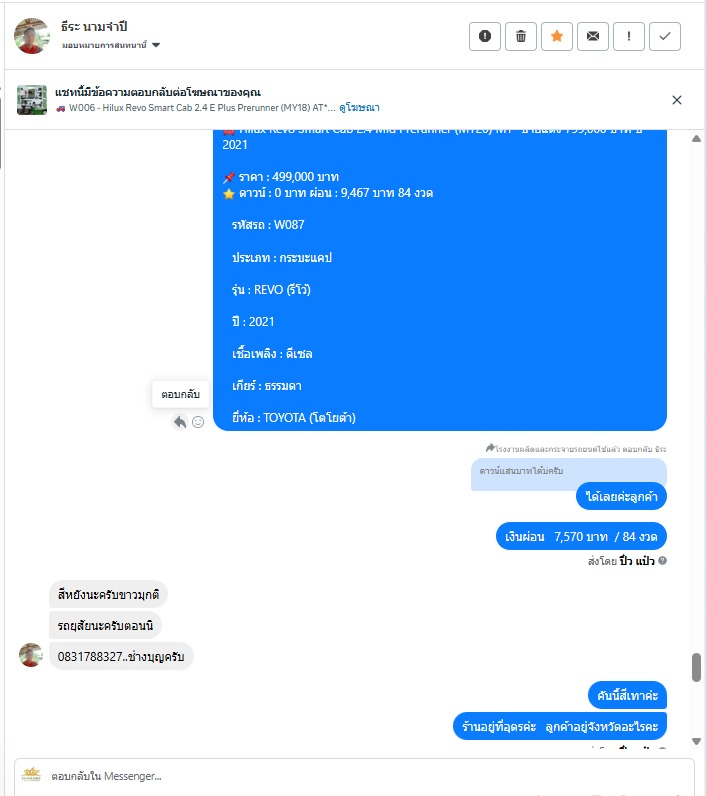Click scrollbar up arrow in chat

coord(696,139)
